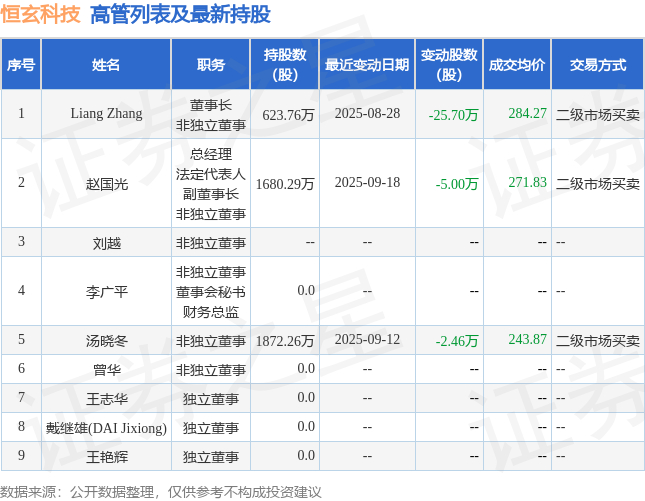Select the 姓名 column header
645x501 pixels.
(106, 65)
